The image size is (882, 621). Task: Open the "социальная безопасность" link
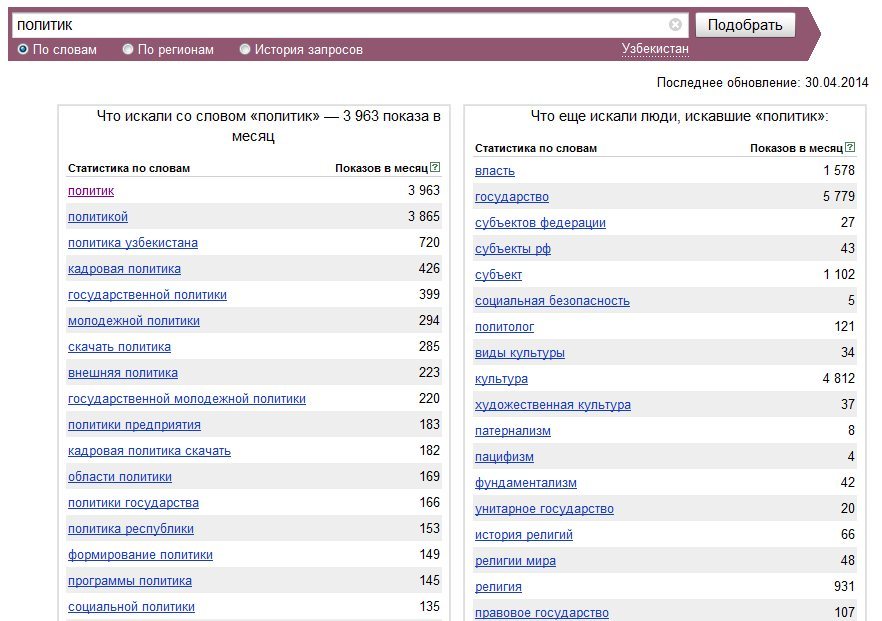tap(552, 300)
